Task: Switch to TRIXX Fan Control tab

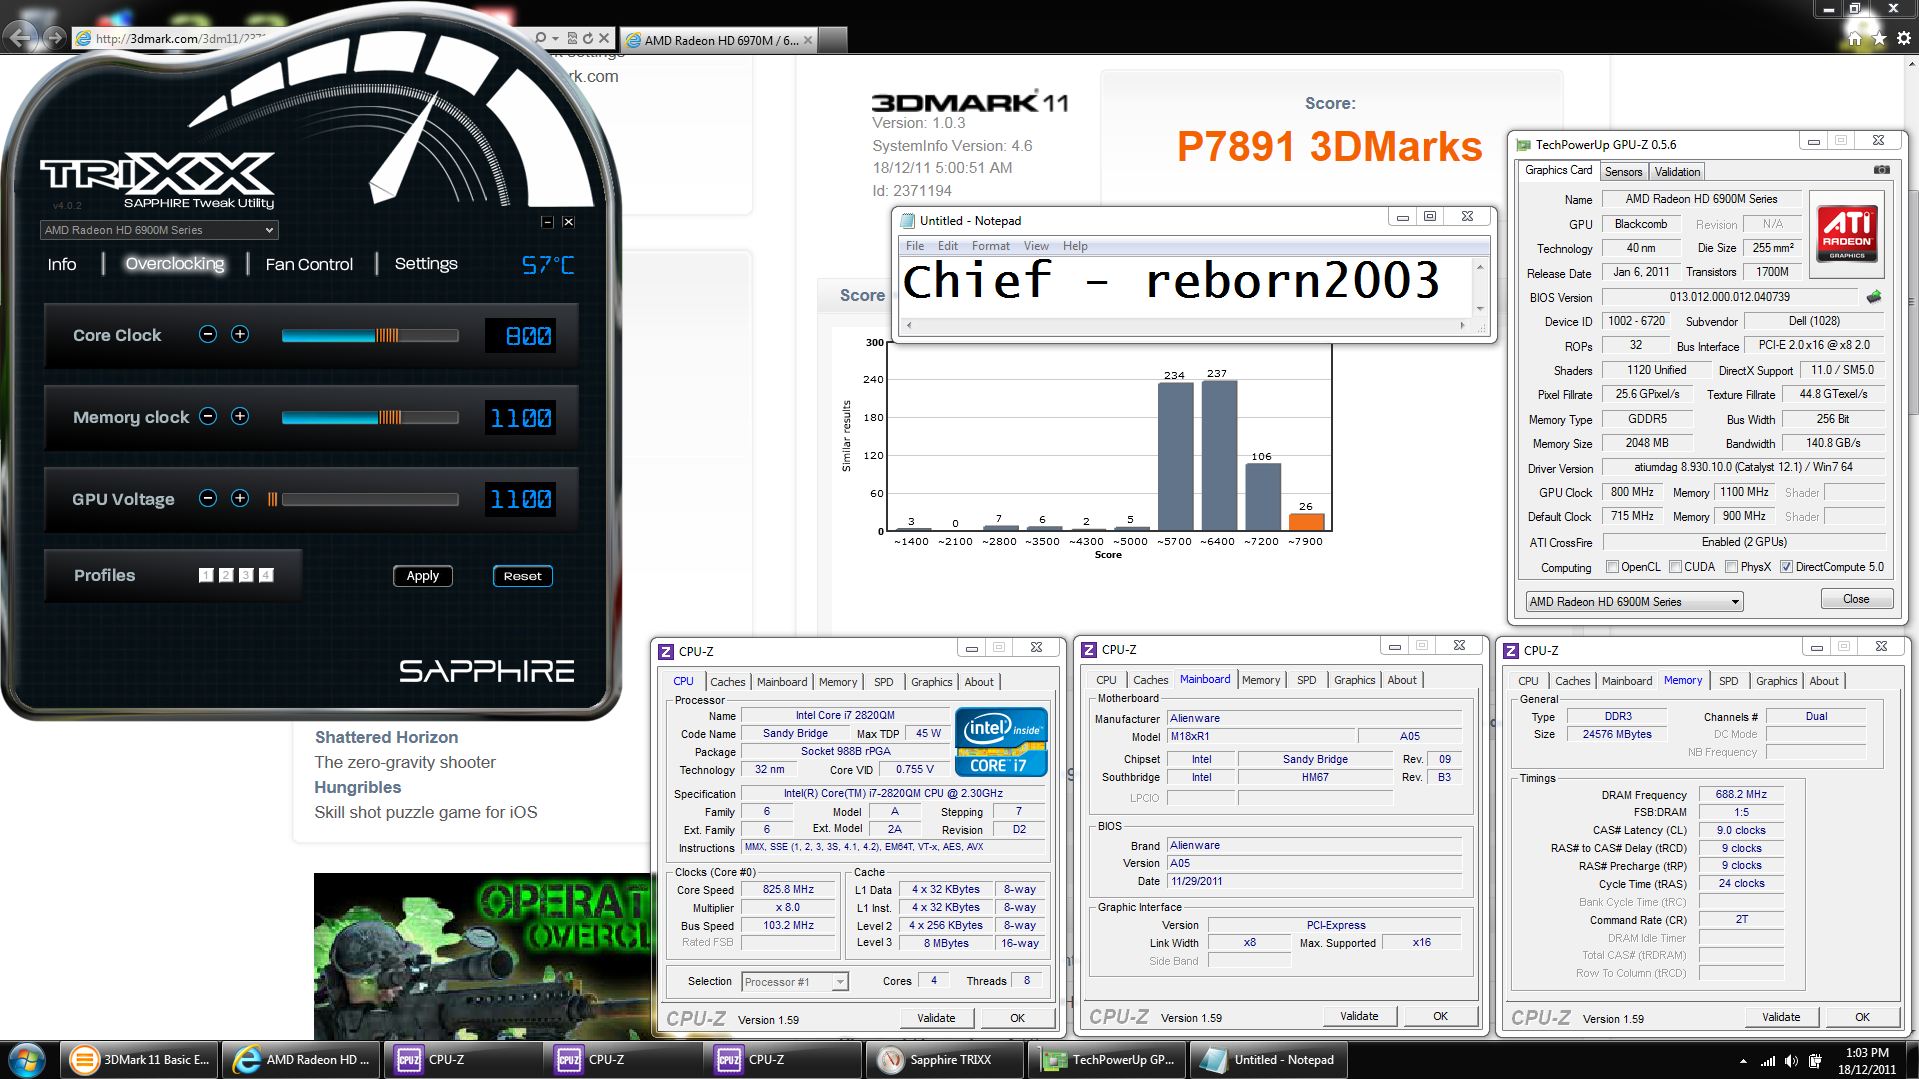Action: point(309,264)
